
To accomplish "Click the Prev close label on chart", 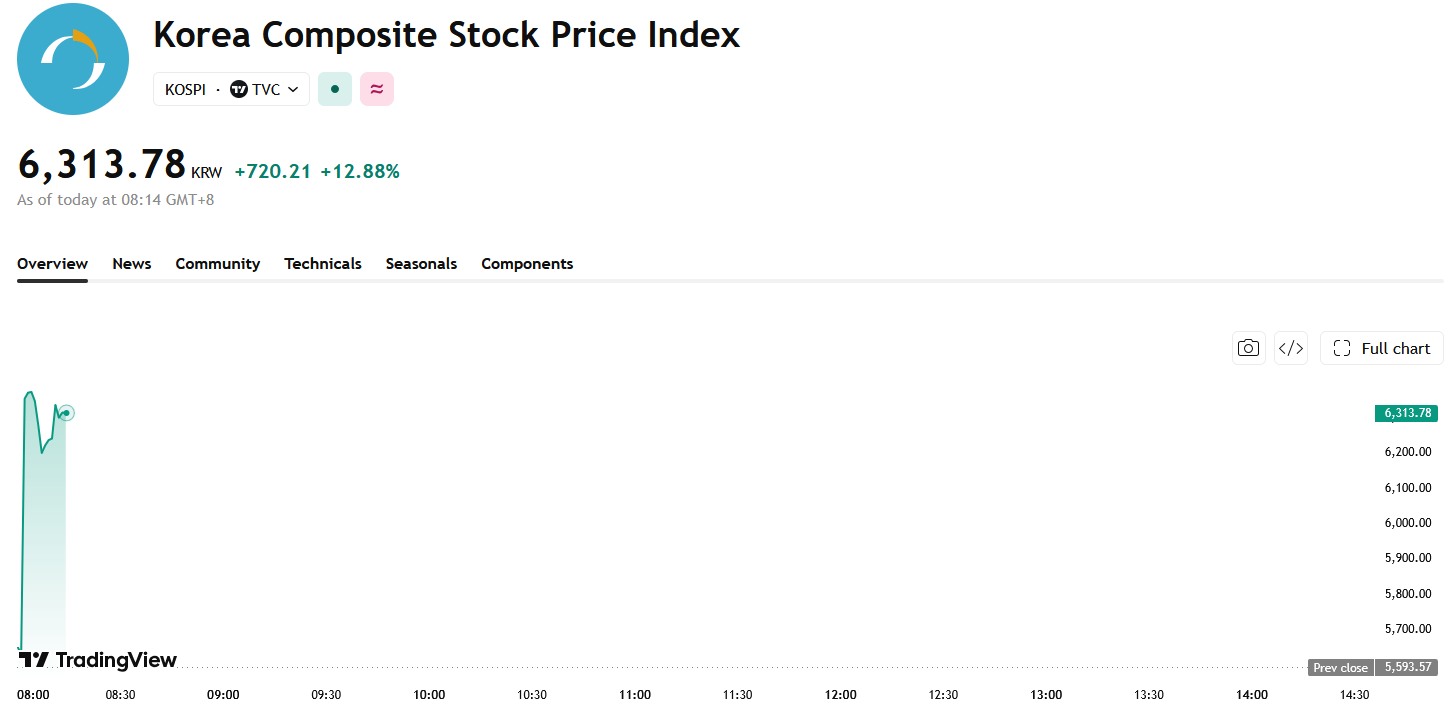I will (1340, 667).
